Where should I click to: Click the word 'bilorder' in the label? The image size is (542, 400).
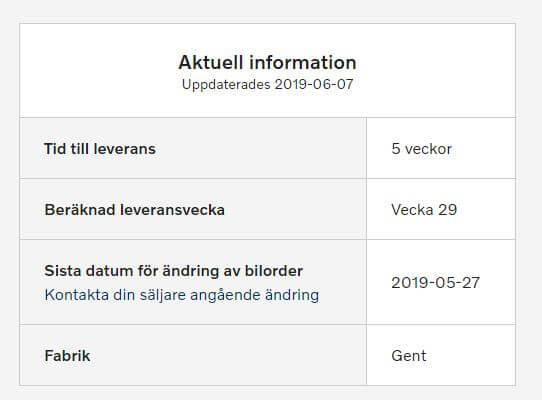(274, 271)
